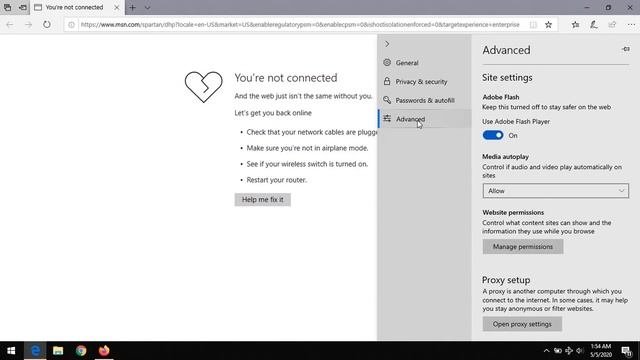The width and height of the screenshot is (640, 360).
Task: Open the tabs you've set aside icon
Action: 8,7
